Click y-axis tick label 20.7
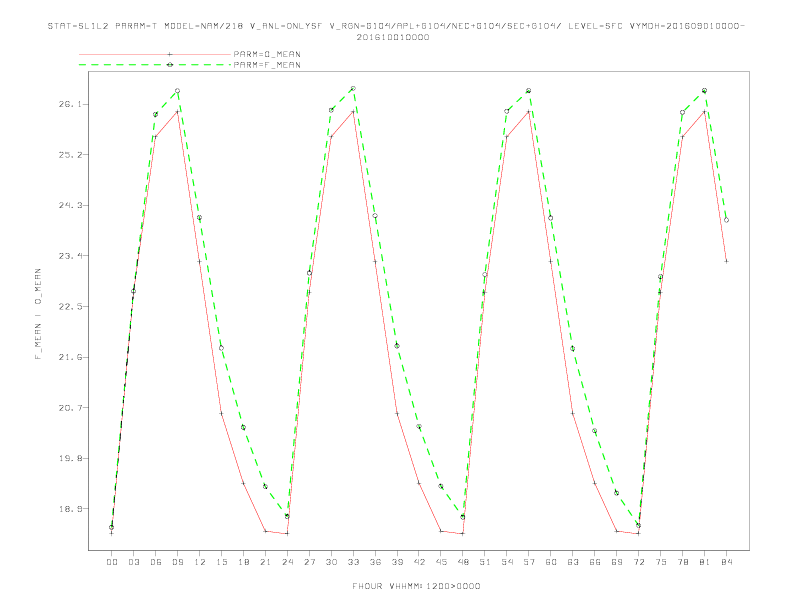 [69, 407]
